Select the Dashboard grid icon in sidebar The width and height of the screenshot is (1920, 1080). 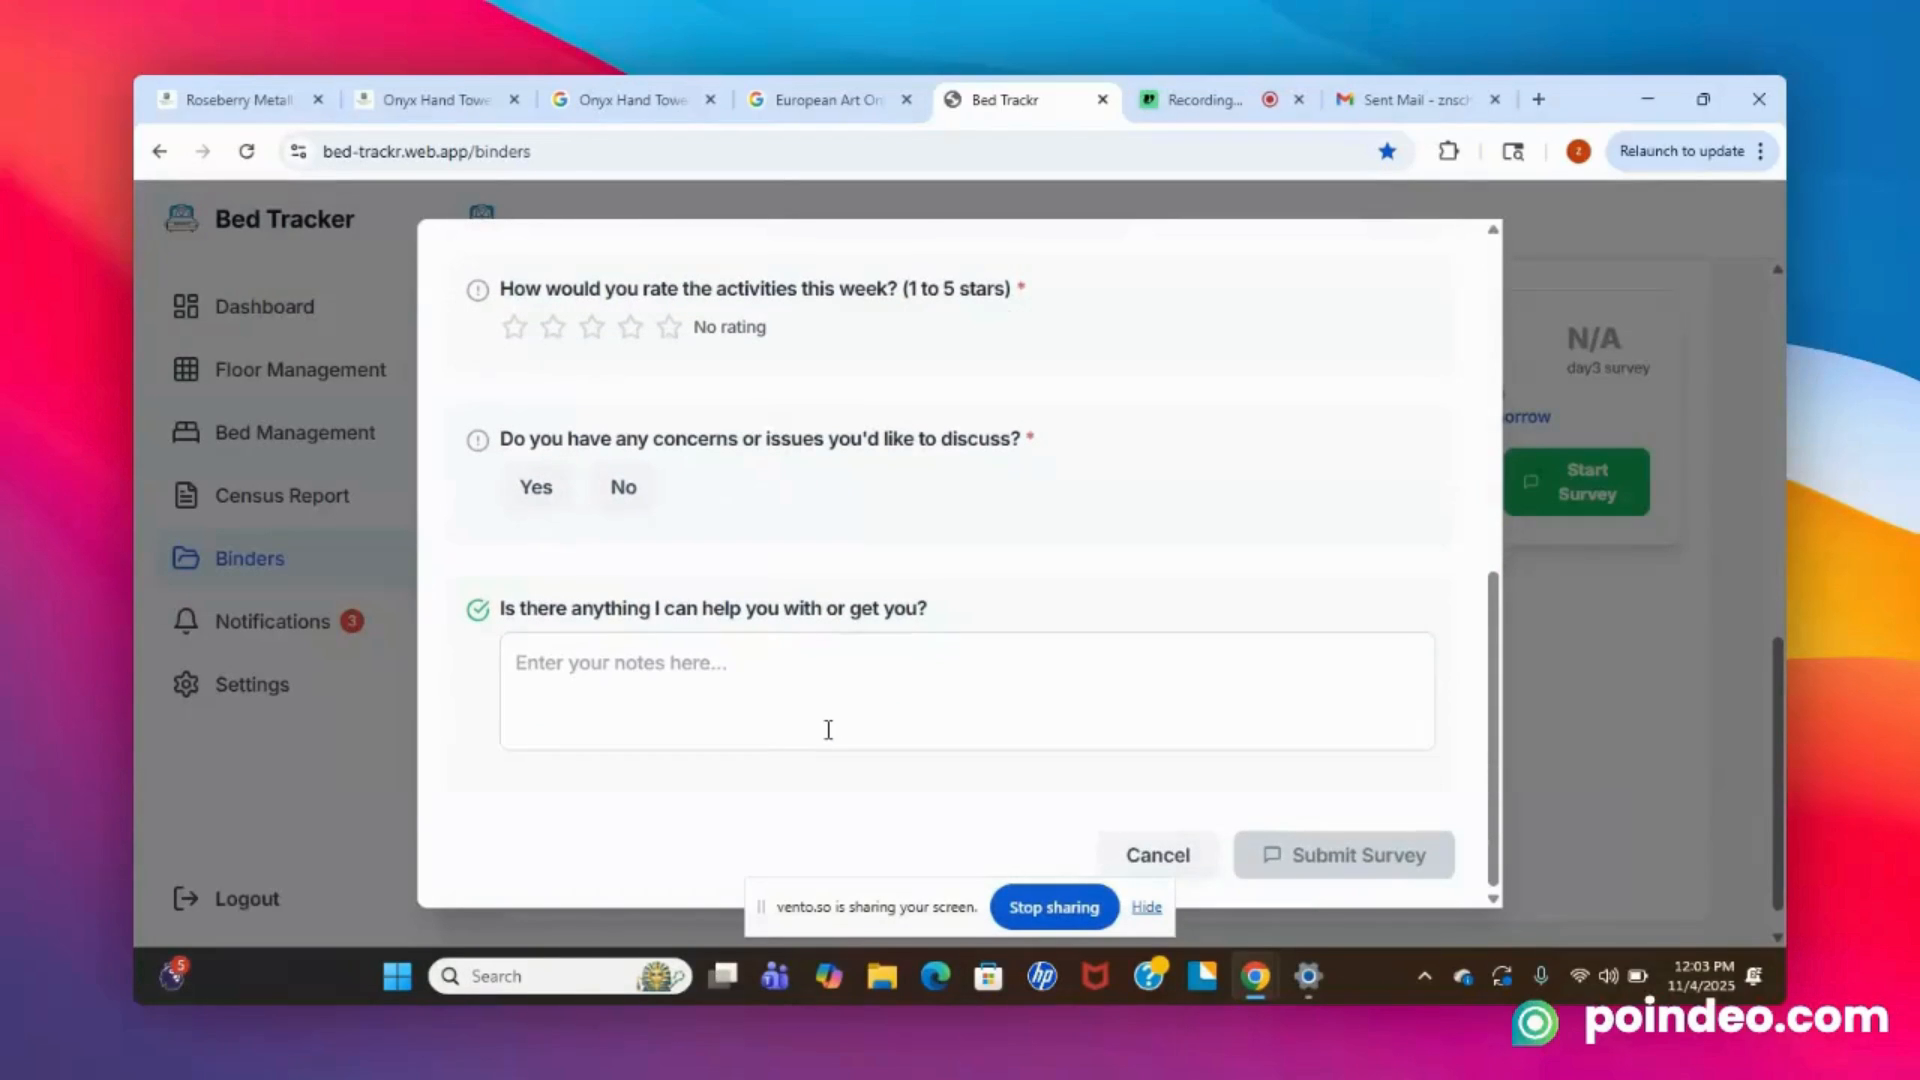186,306
